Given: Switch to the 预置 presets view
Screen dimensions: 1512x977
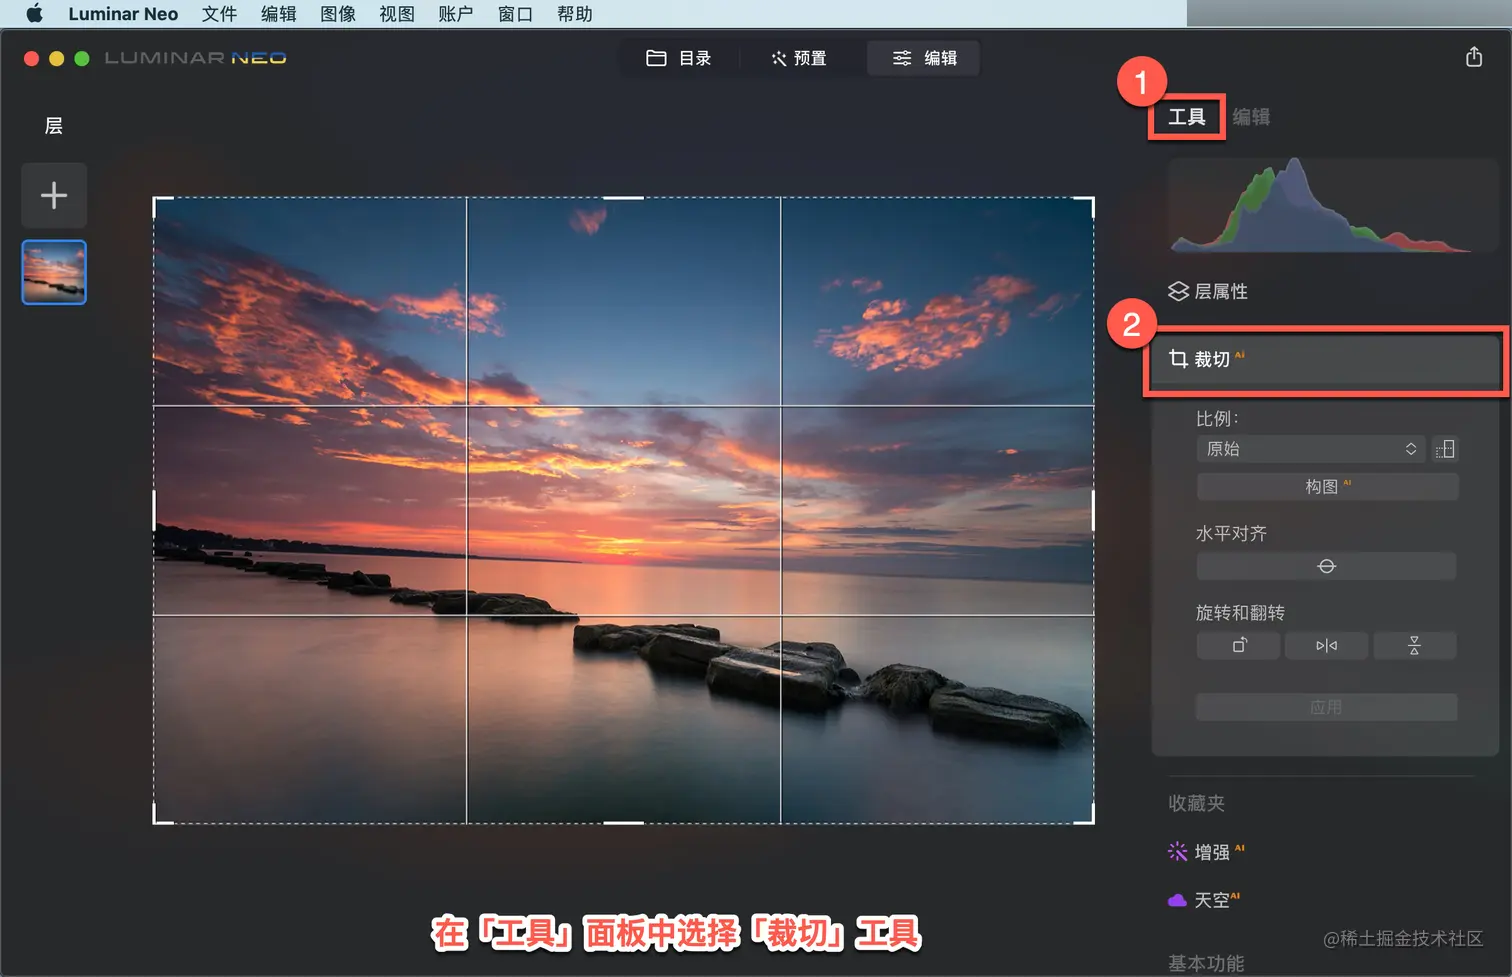Looking at the screenshot, I should (x=799, y=58).
